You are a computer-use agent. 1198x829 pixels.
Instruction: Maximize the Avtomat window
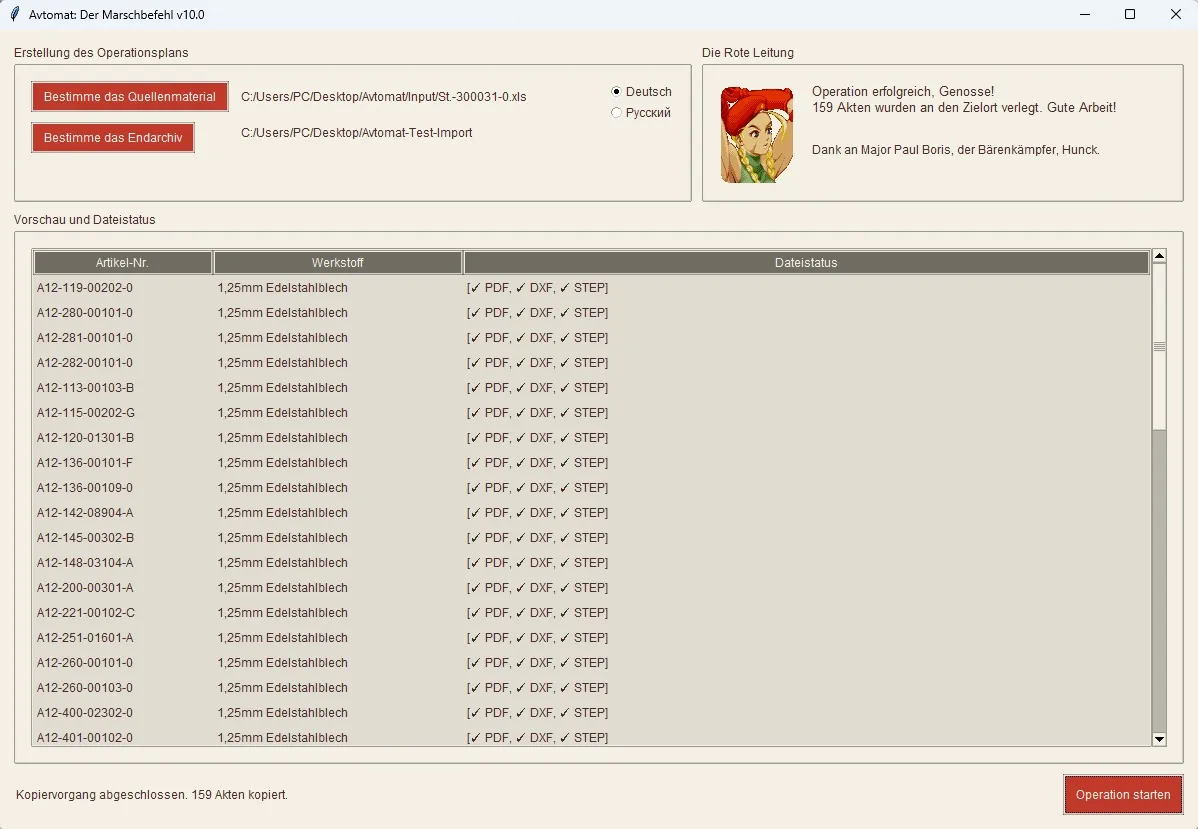[x=1130, y=15]
